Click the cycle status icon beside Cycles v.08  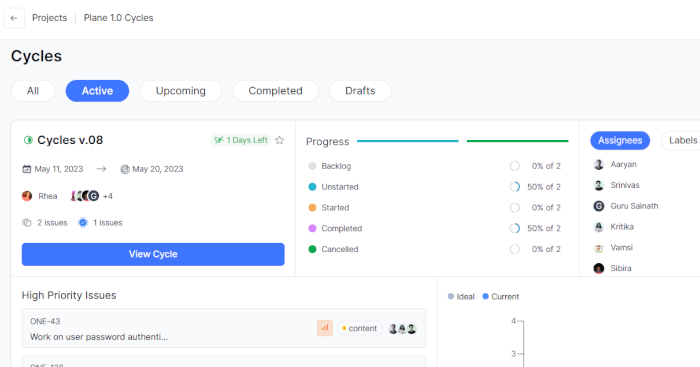(x=28, y=140)
